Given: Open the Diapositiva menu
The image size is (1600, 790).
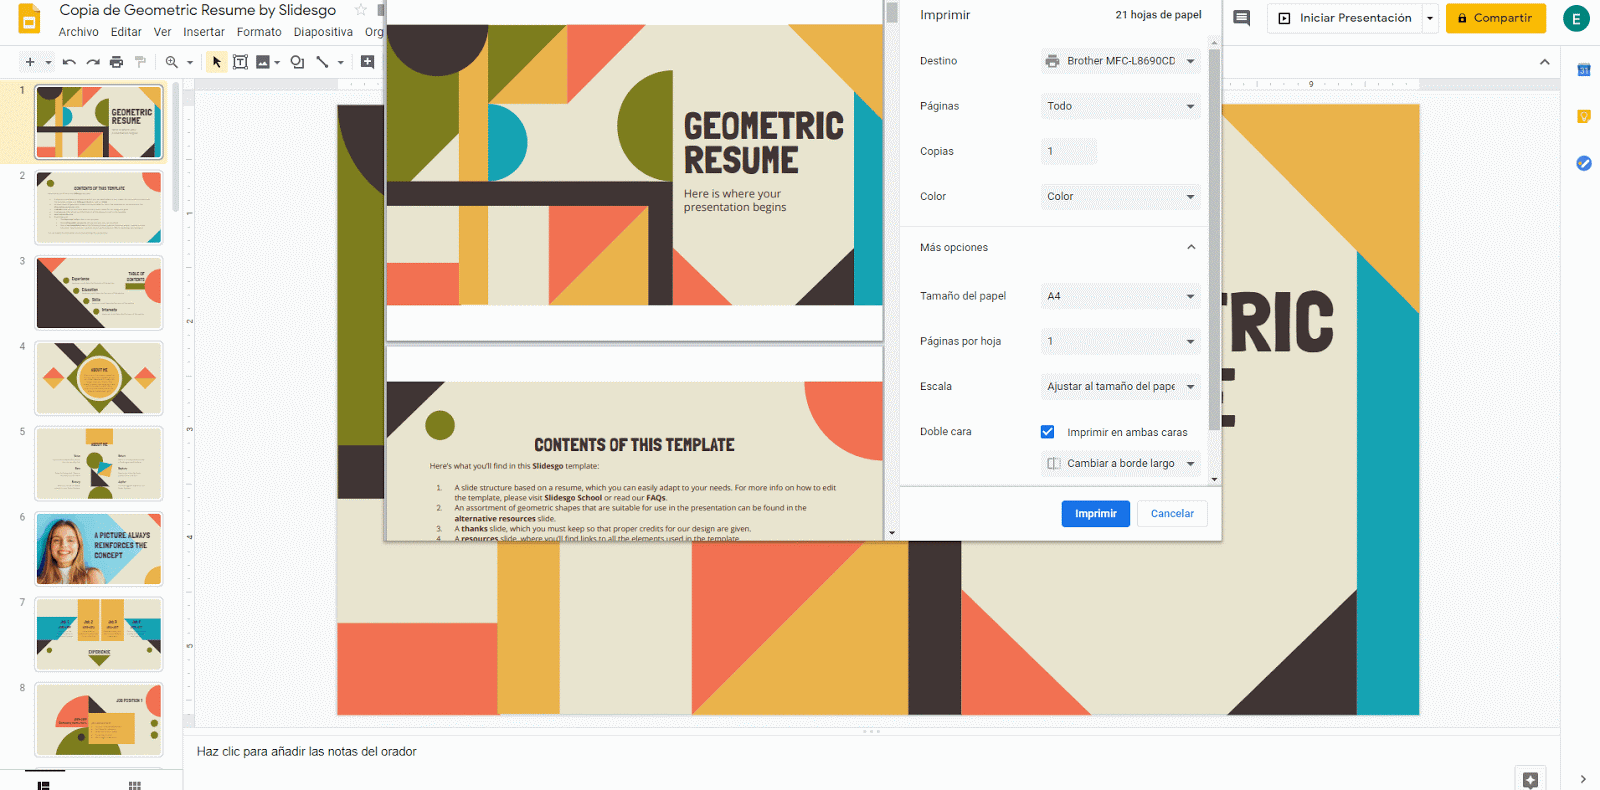Looking at the screenshot, I should click(323, 32).
